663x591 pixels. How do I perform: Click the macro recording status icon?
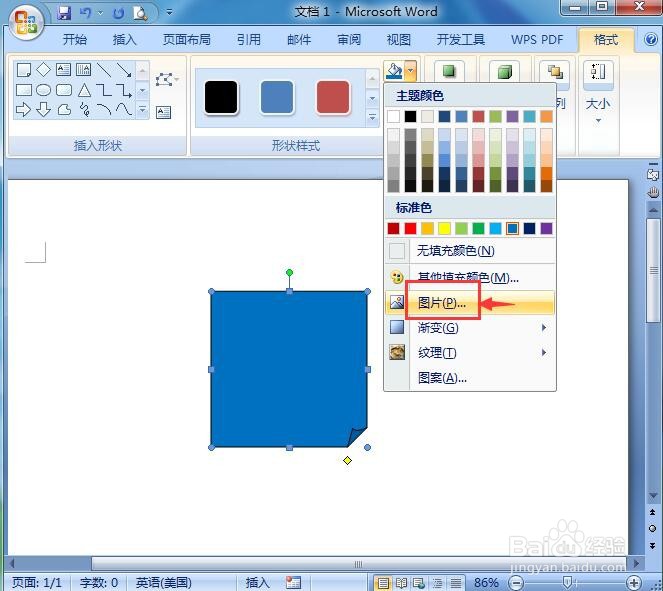point(293,583)
